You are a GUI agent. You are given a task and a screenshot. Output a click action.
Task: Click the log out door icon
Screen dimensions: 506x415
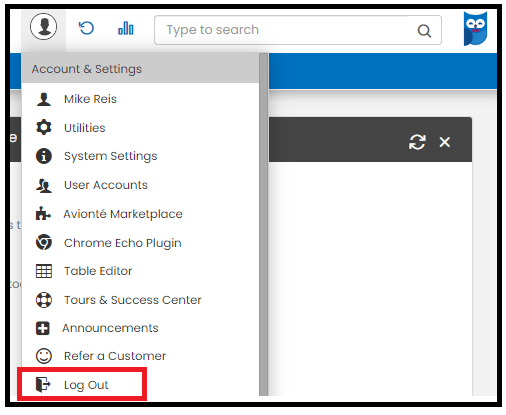(43, 384)
